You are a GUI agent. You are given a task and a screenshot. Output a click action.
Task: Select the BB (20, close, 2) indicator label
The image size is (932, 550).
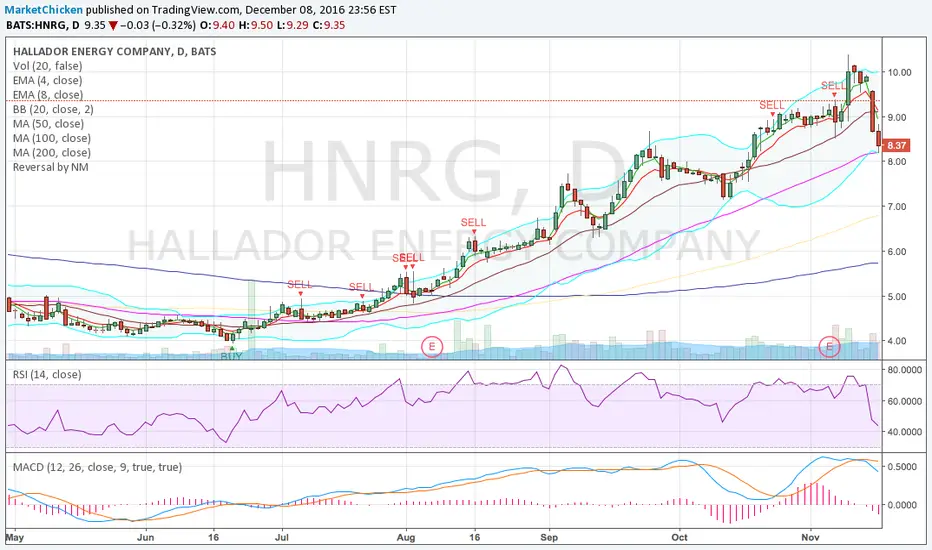[53, 109]
